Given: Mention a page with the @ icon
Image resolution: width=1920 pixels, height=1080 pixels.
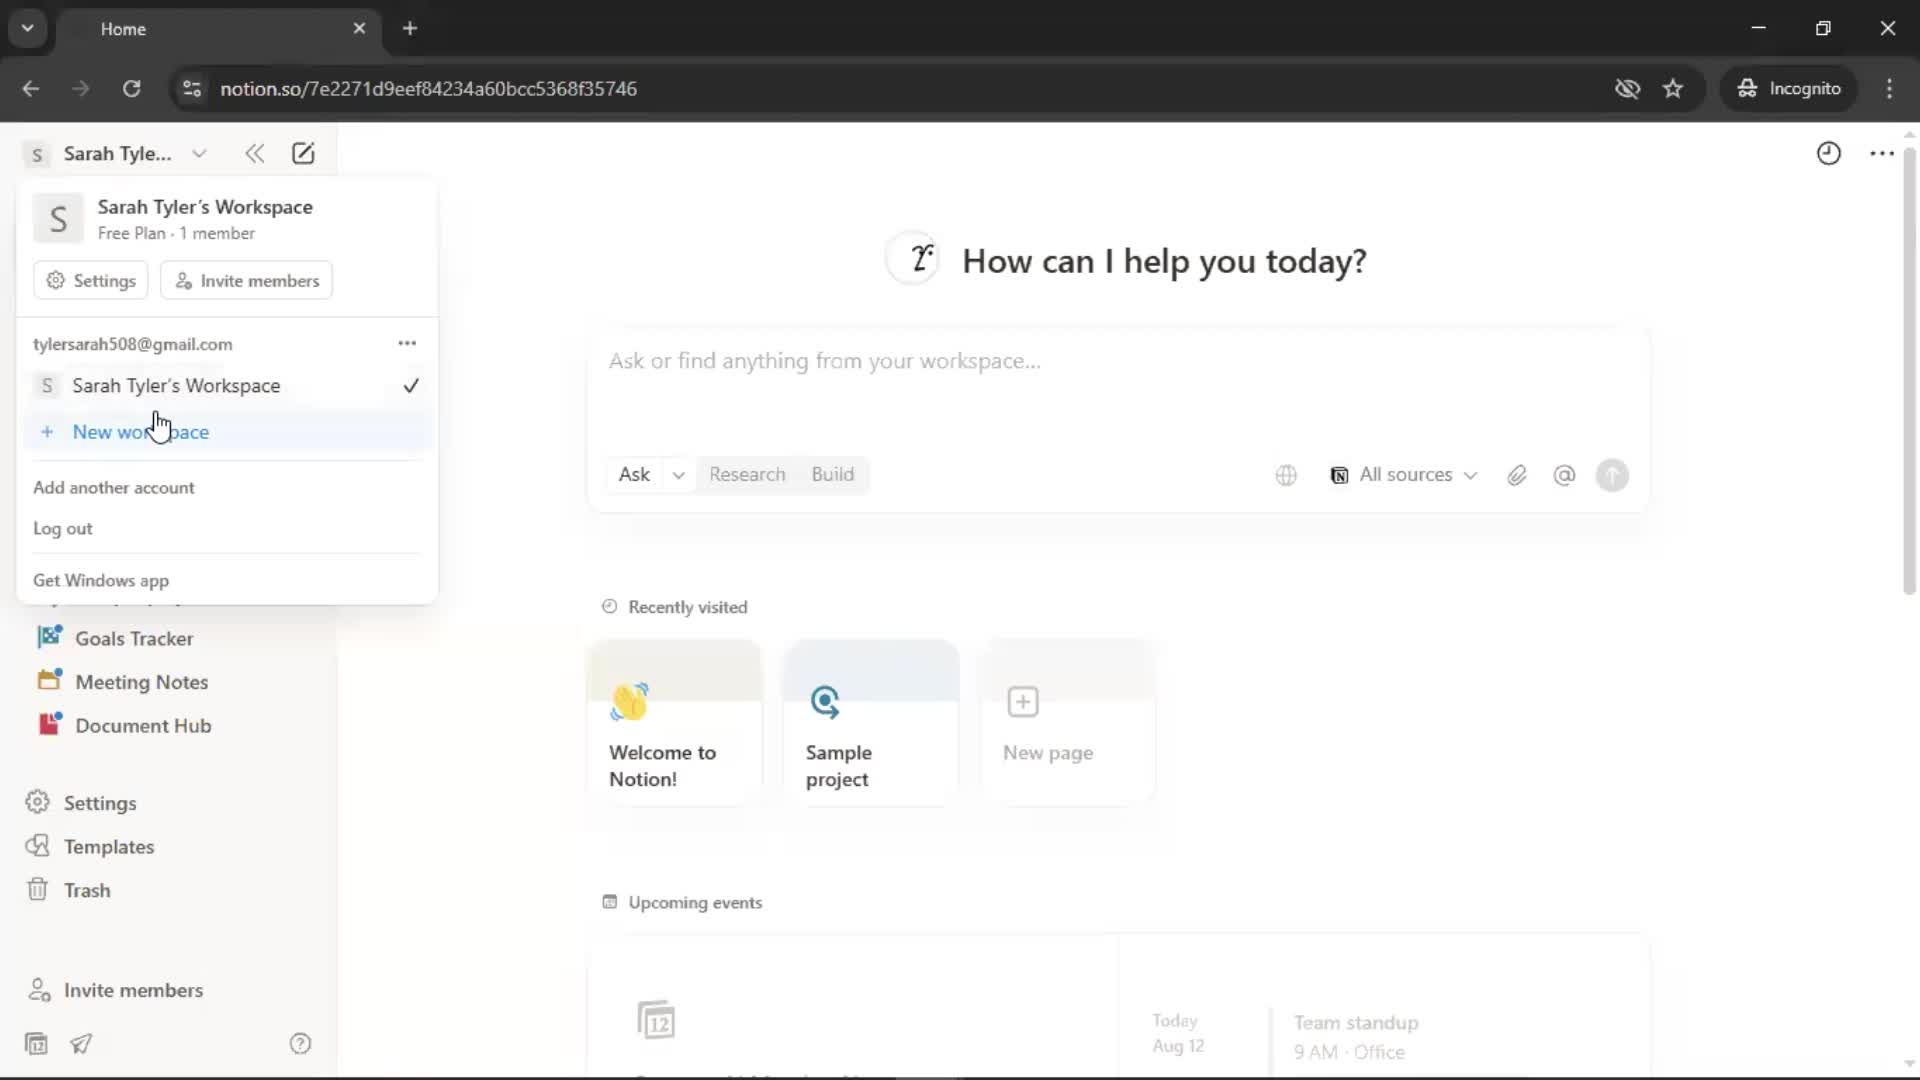Looking at the screenshot, I should 1564,475.
